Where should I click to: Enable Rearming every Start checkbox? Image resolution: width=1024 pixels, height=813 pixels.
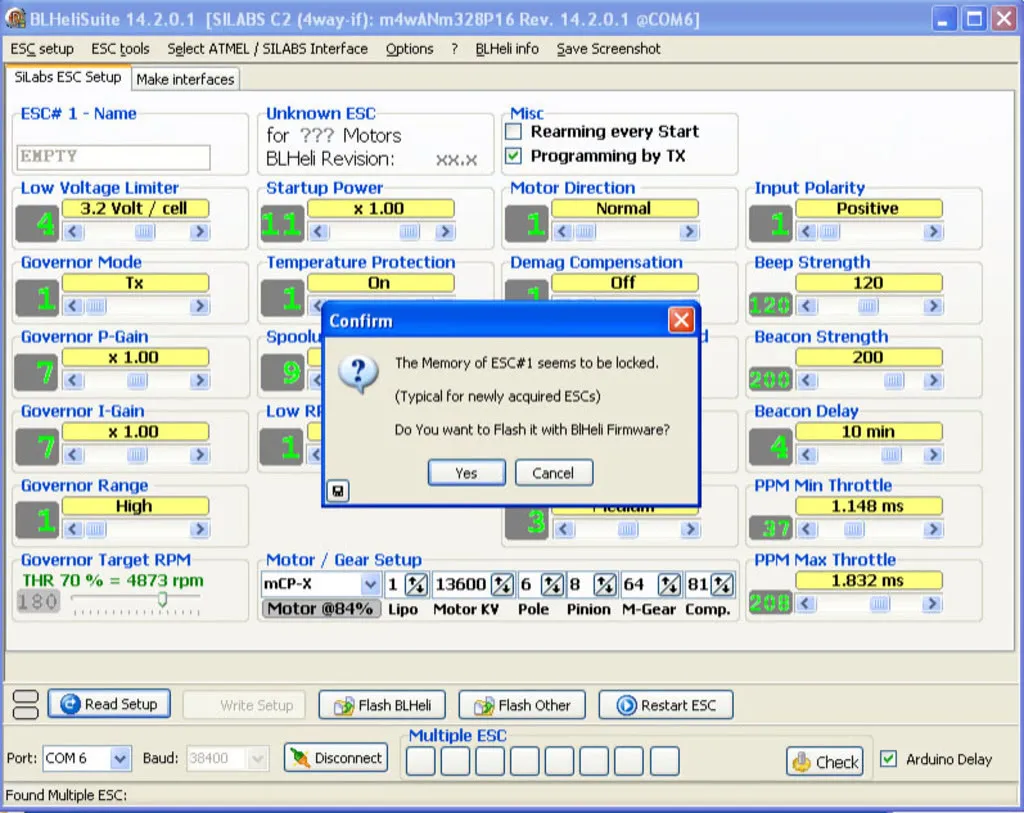click(514, 132)
